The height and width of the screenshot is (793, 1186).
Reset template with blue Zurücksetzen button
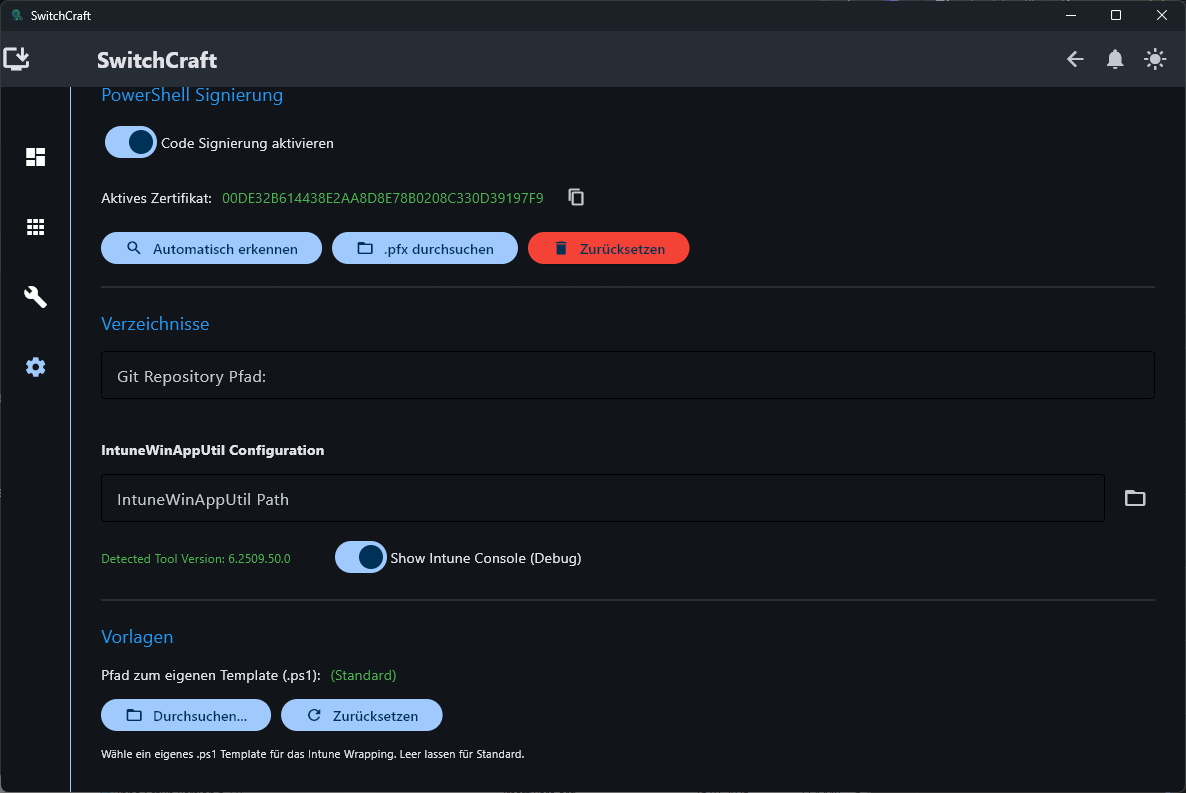362,715
